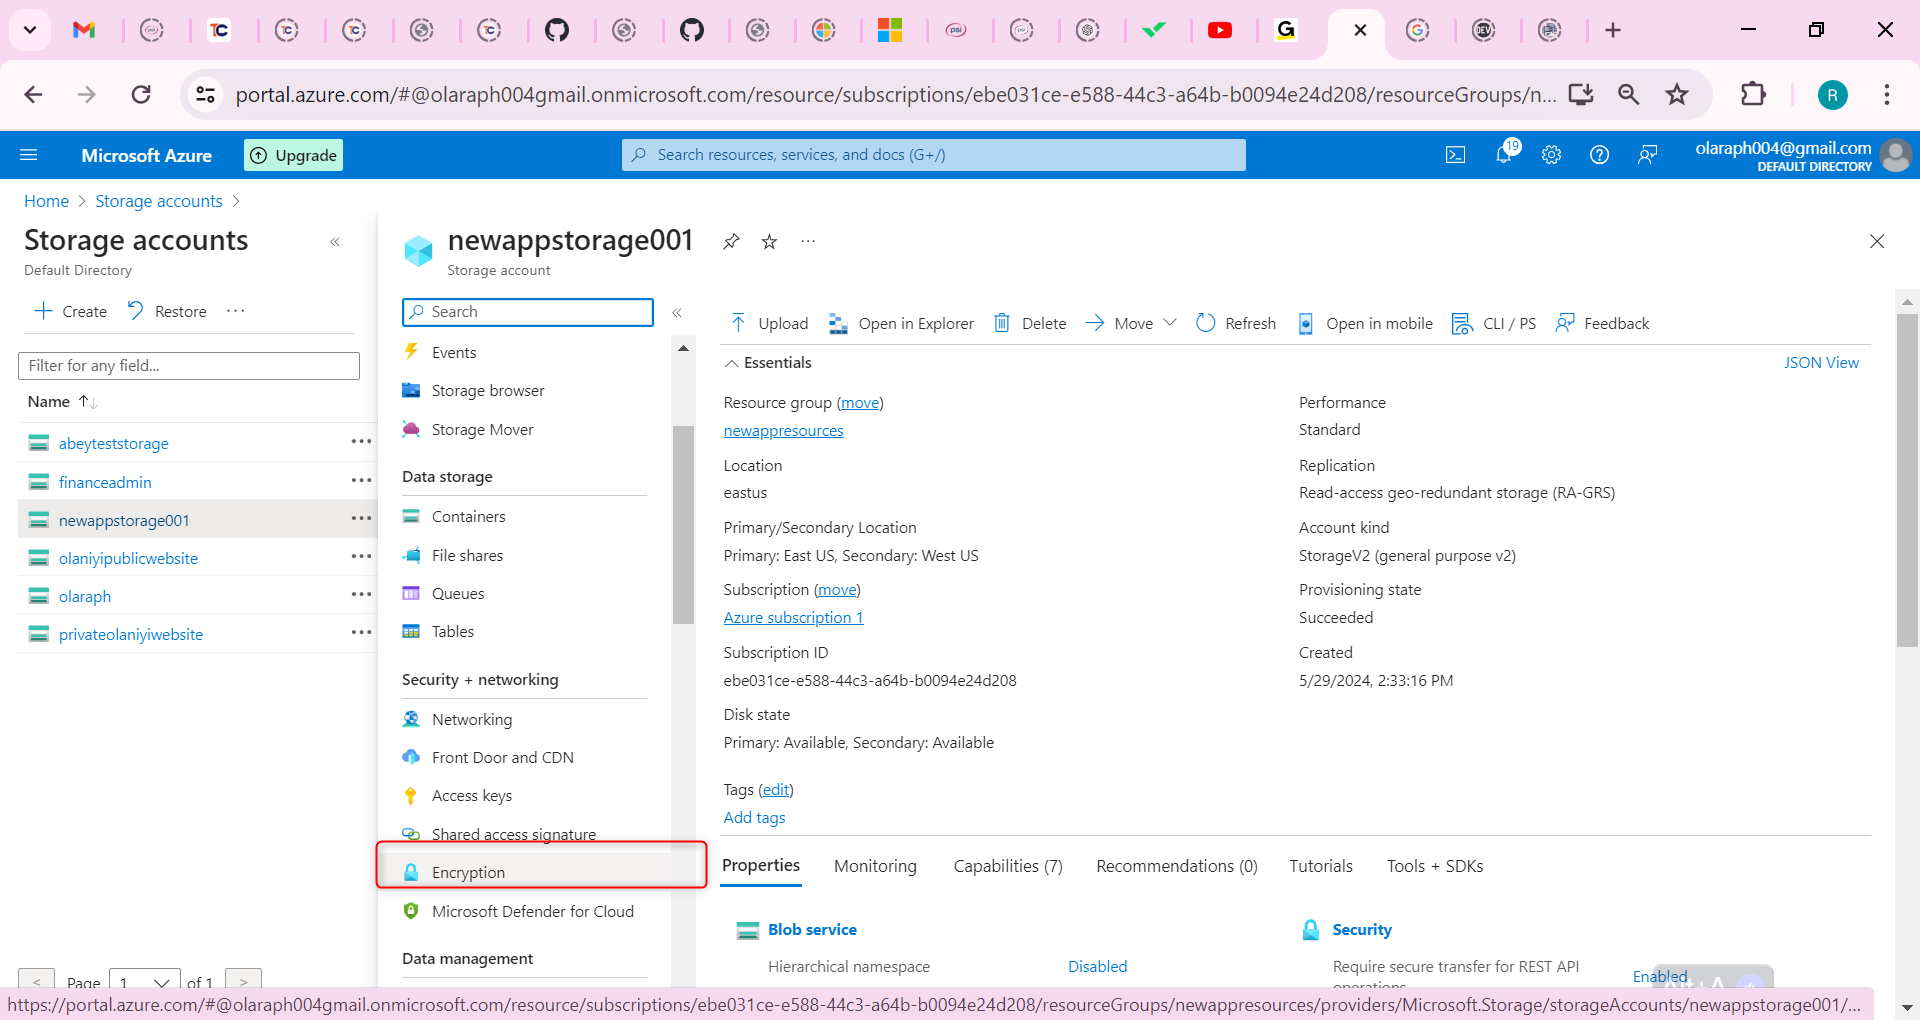
Task: Open more options ellipsis beside newappstorage001 title
Action: coord(808,242)
